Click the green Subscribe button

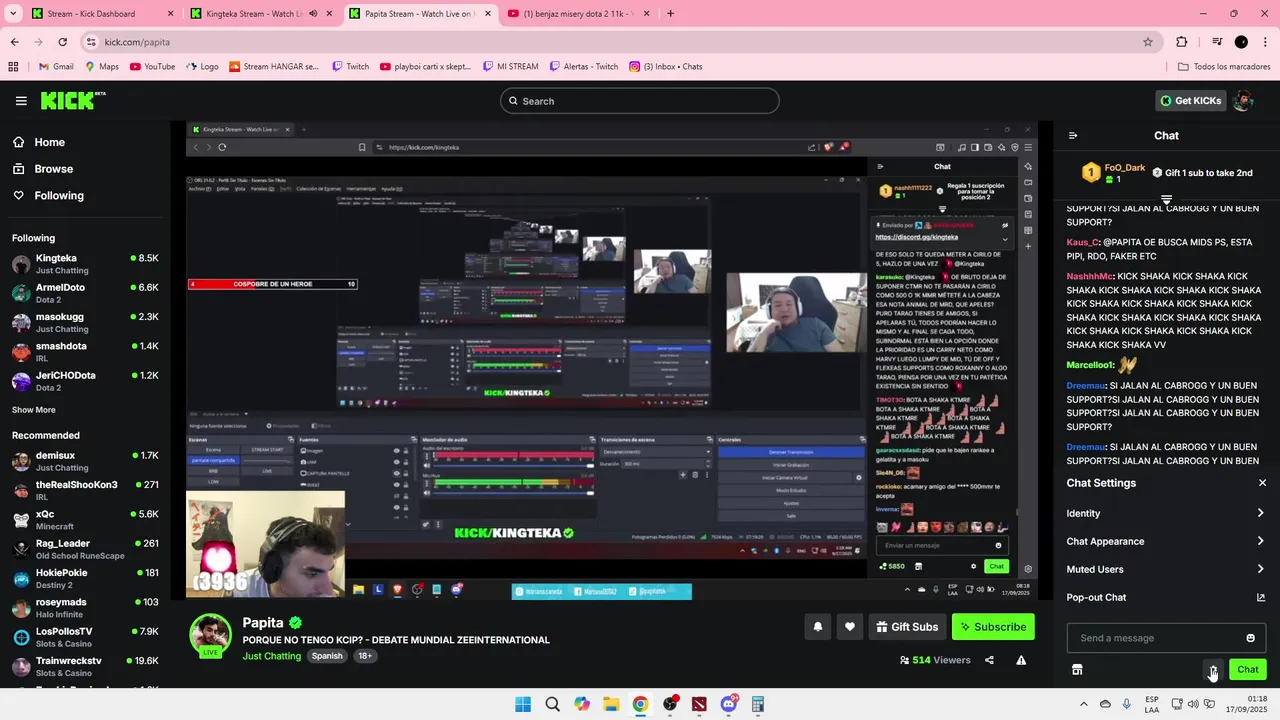993,627
